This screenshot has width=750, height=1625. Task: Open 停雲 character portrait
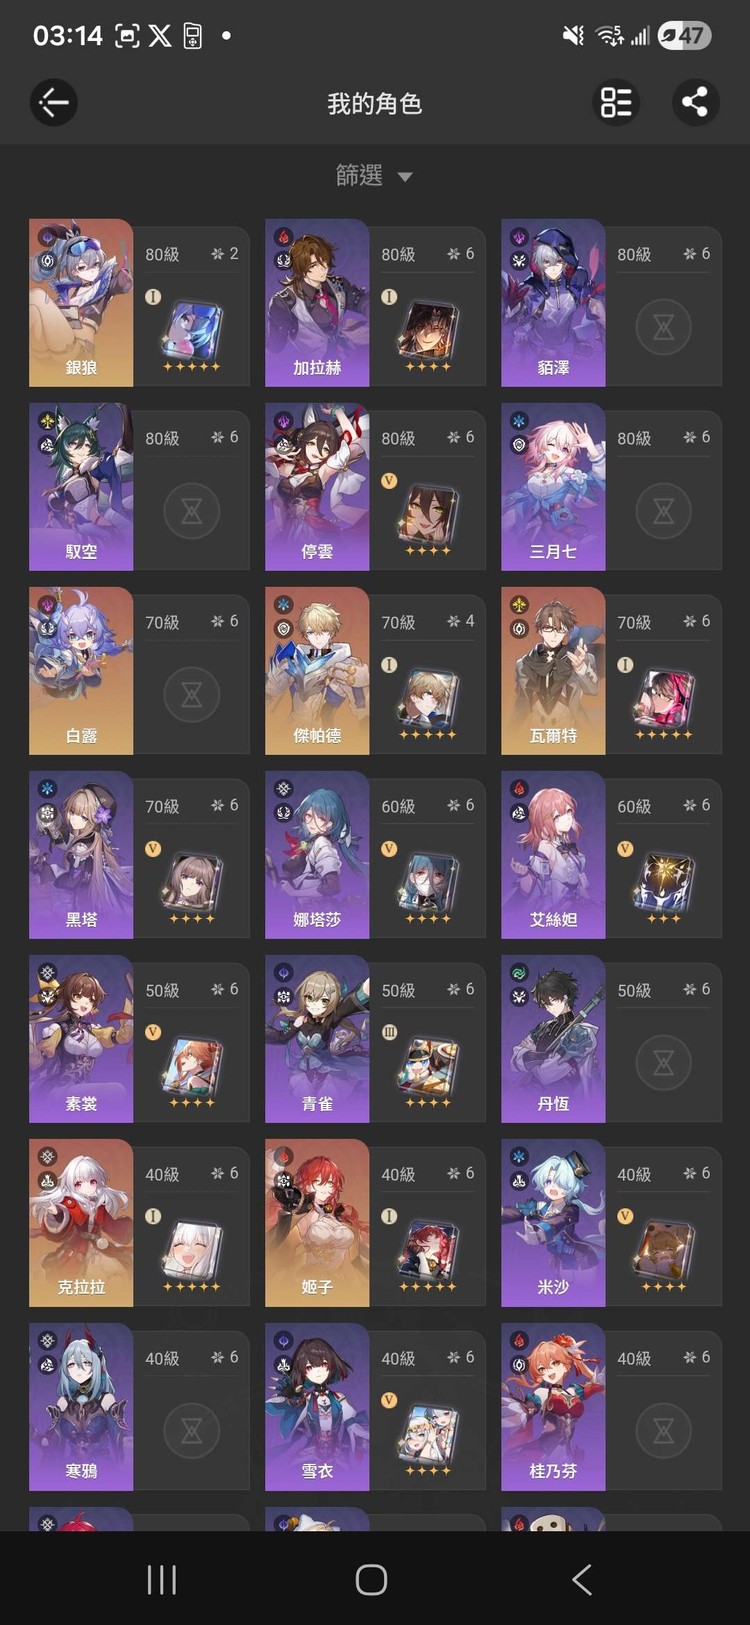click(x=317, y=487)
